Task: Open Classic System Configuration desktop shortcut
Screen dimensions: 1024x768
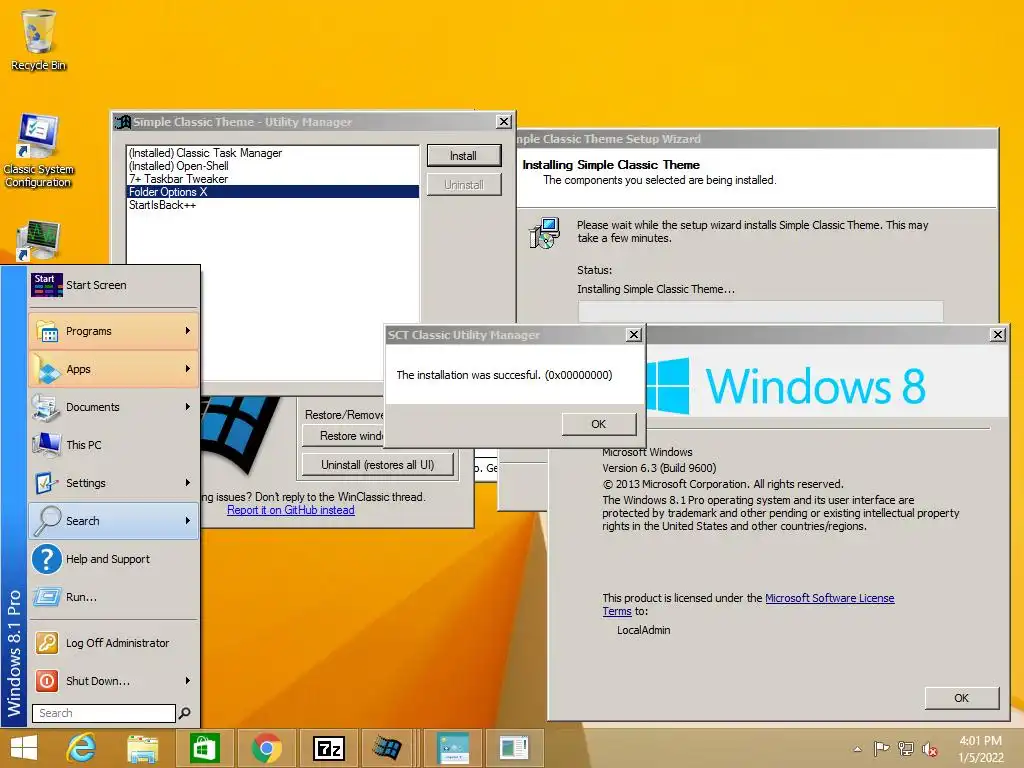Action: [x=38, y=150]
